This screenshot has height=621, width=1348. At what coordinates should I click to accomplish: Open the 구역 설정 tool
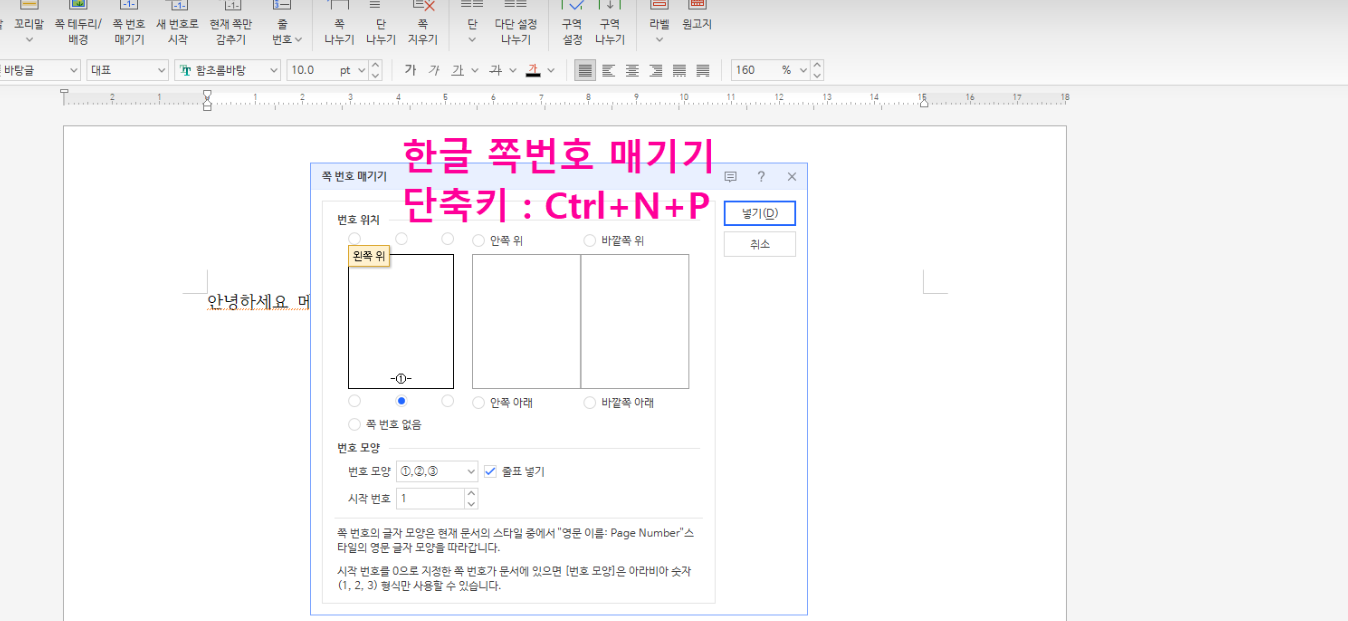pos(572,23)
